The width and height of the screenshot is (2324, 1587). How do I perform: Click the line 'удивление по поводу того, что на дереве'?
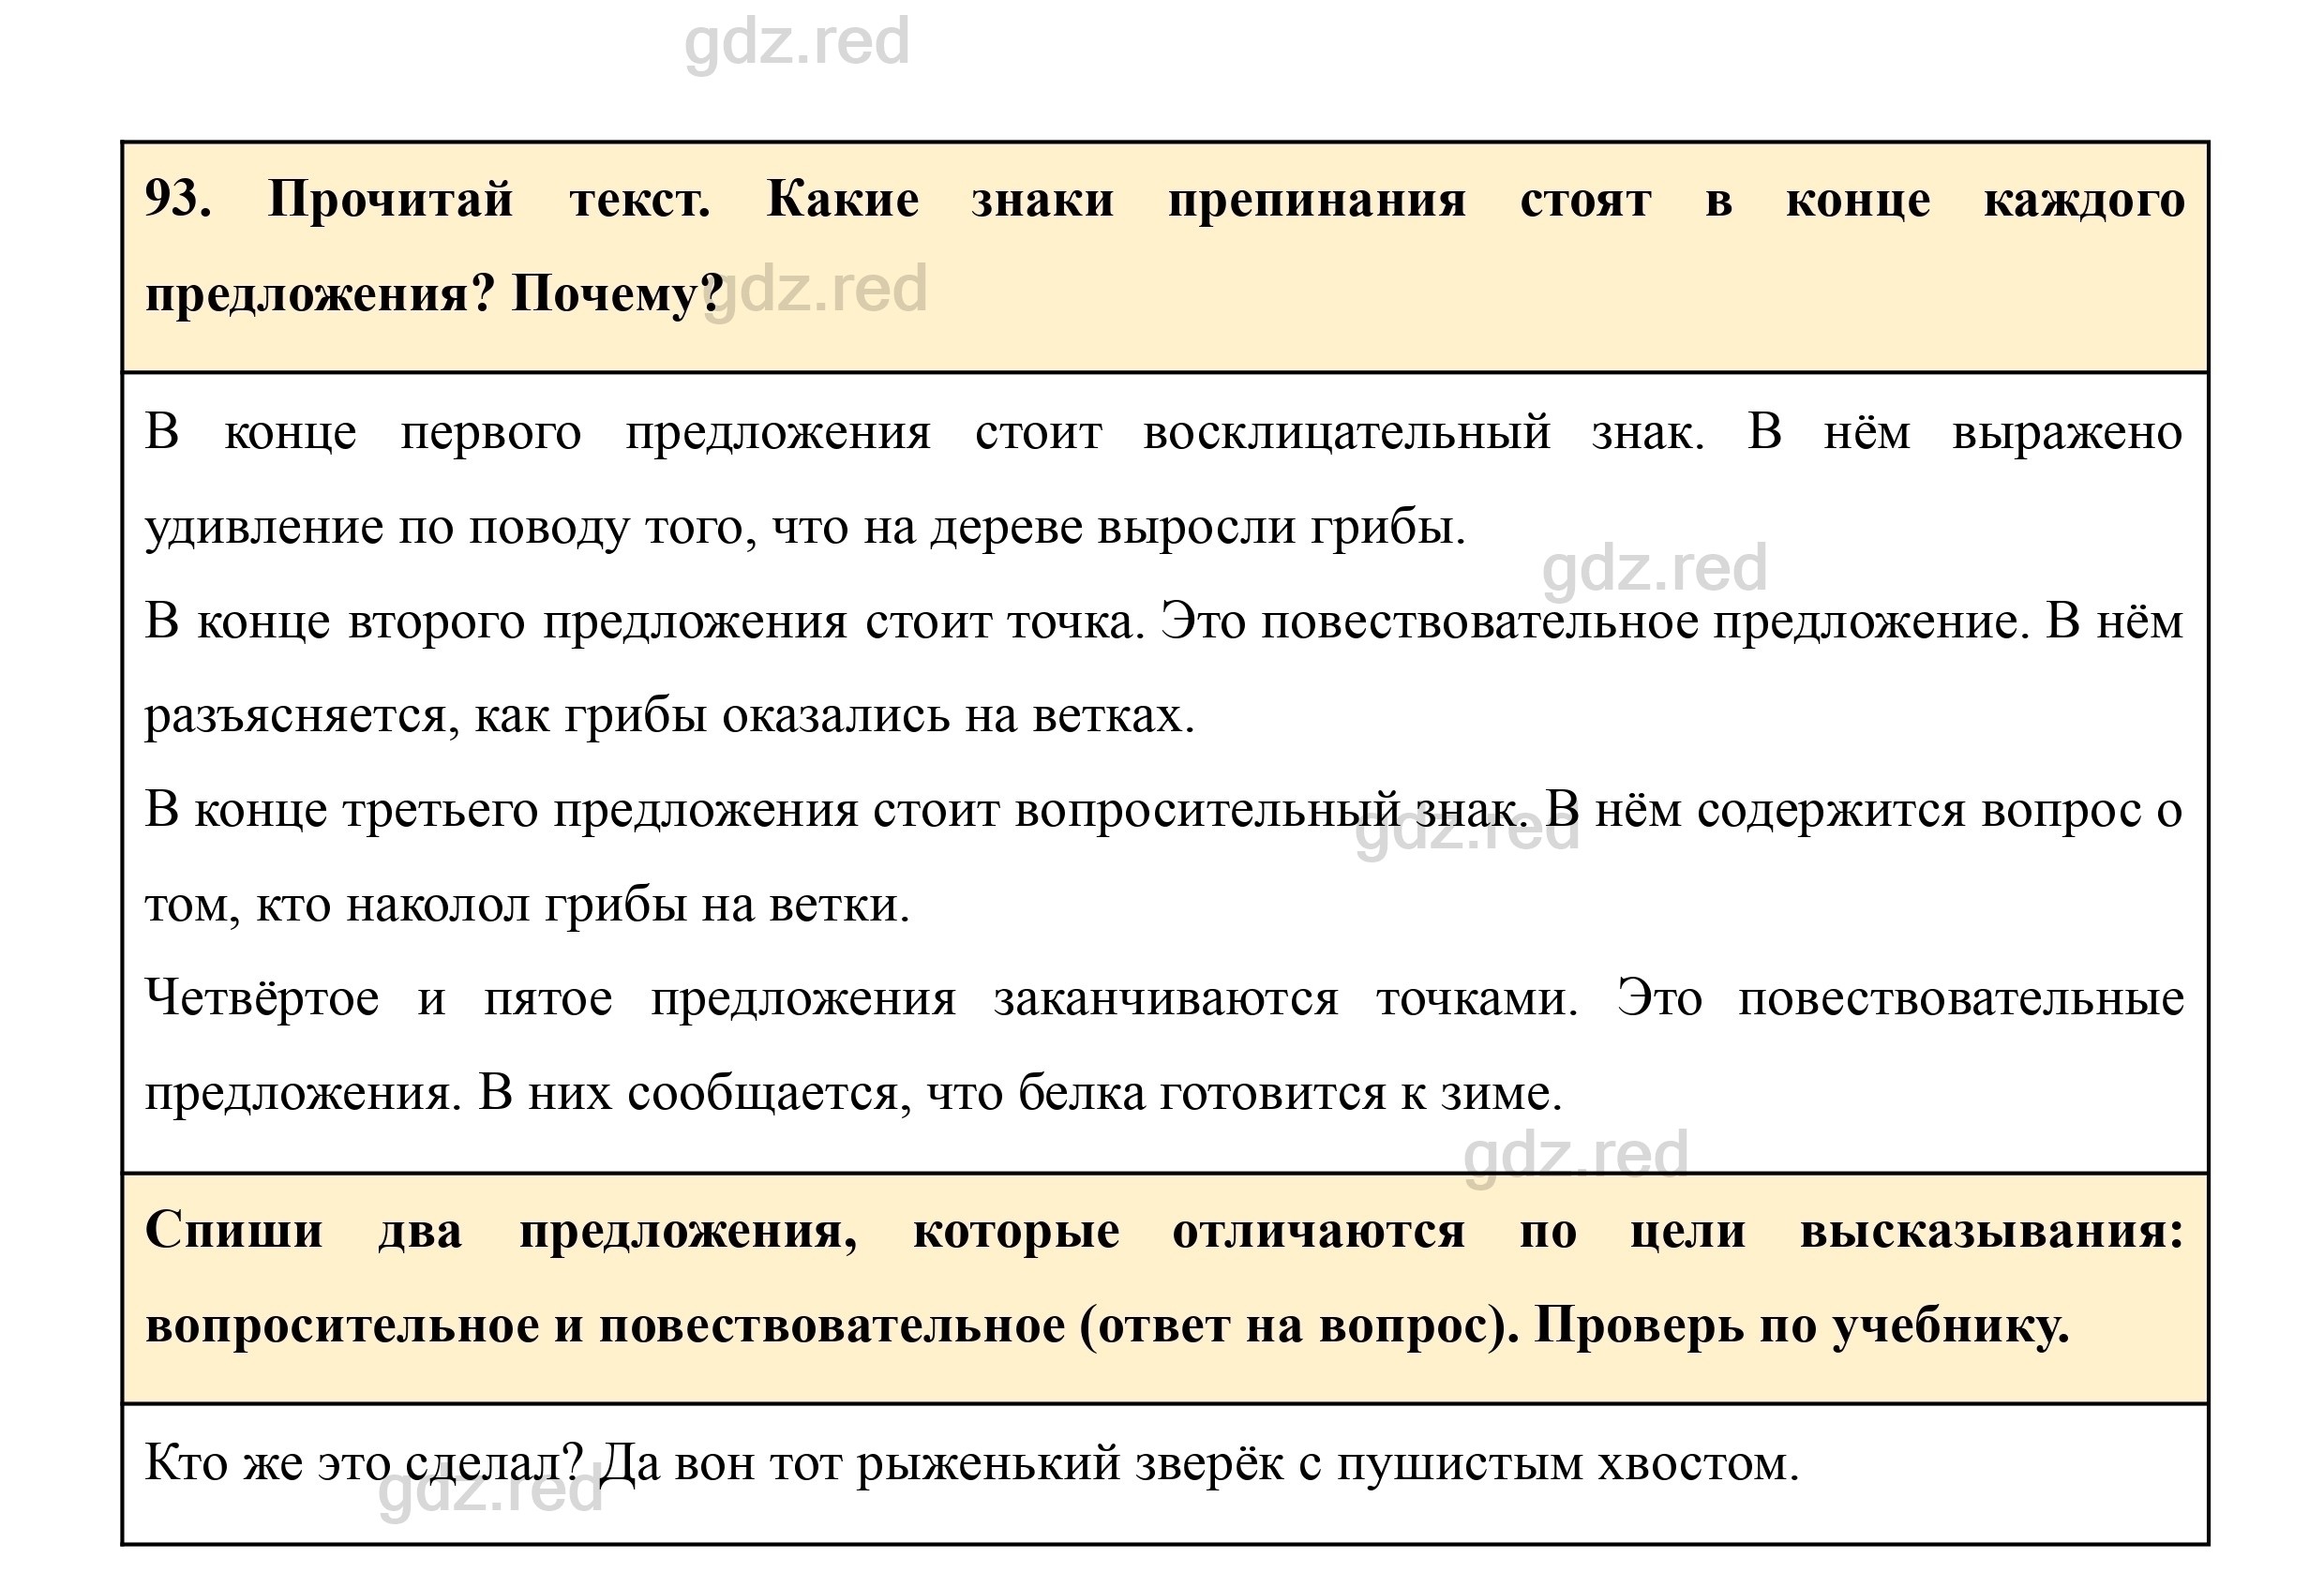(805, 528)
